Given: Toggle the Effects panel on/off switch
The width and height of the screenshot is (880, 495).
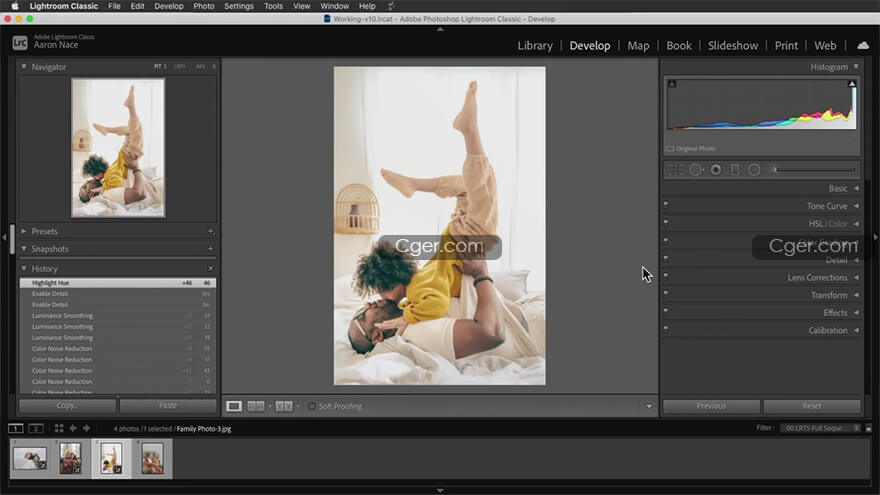Looking at the screenshot, I should click(666, 311).
